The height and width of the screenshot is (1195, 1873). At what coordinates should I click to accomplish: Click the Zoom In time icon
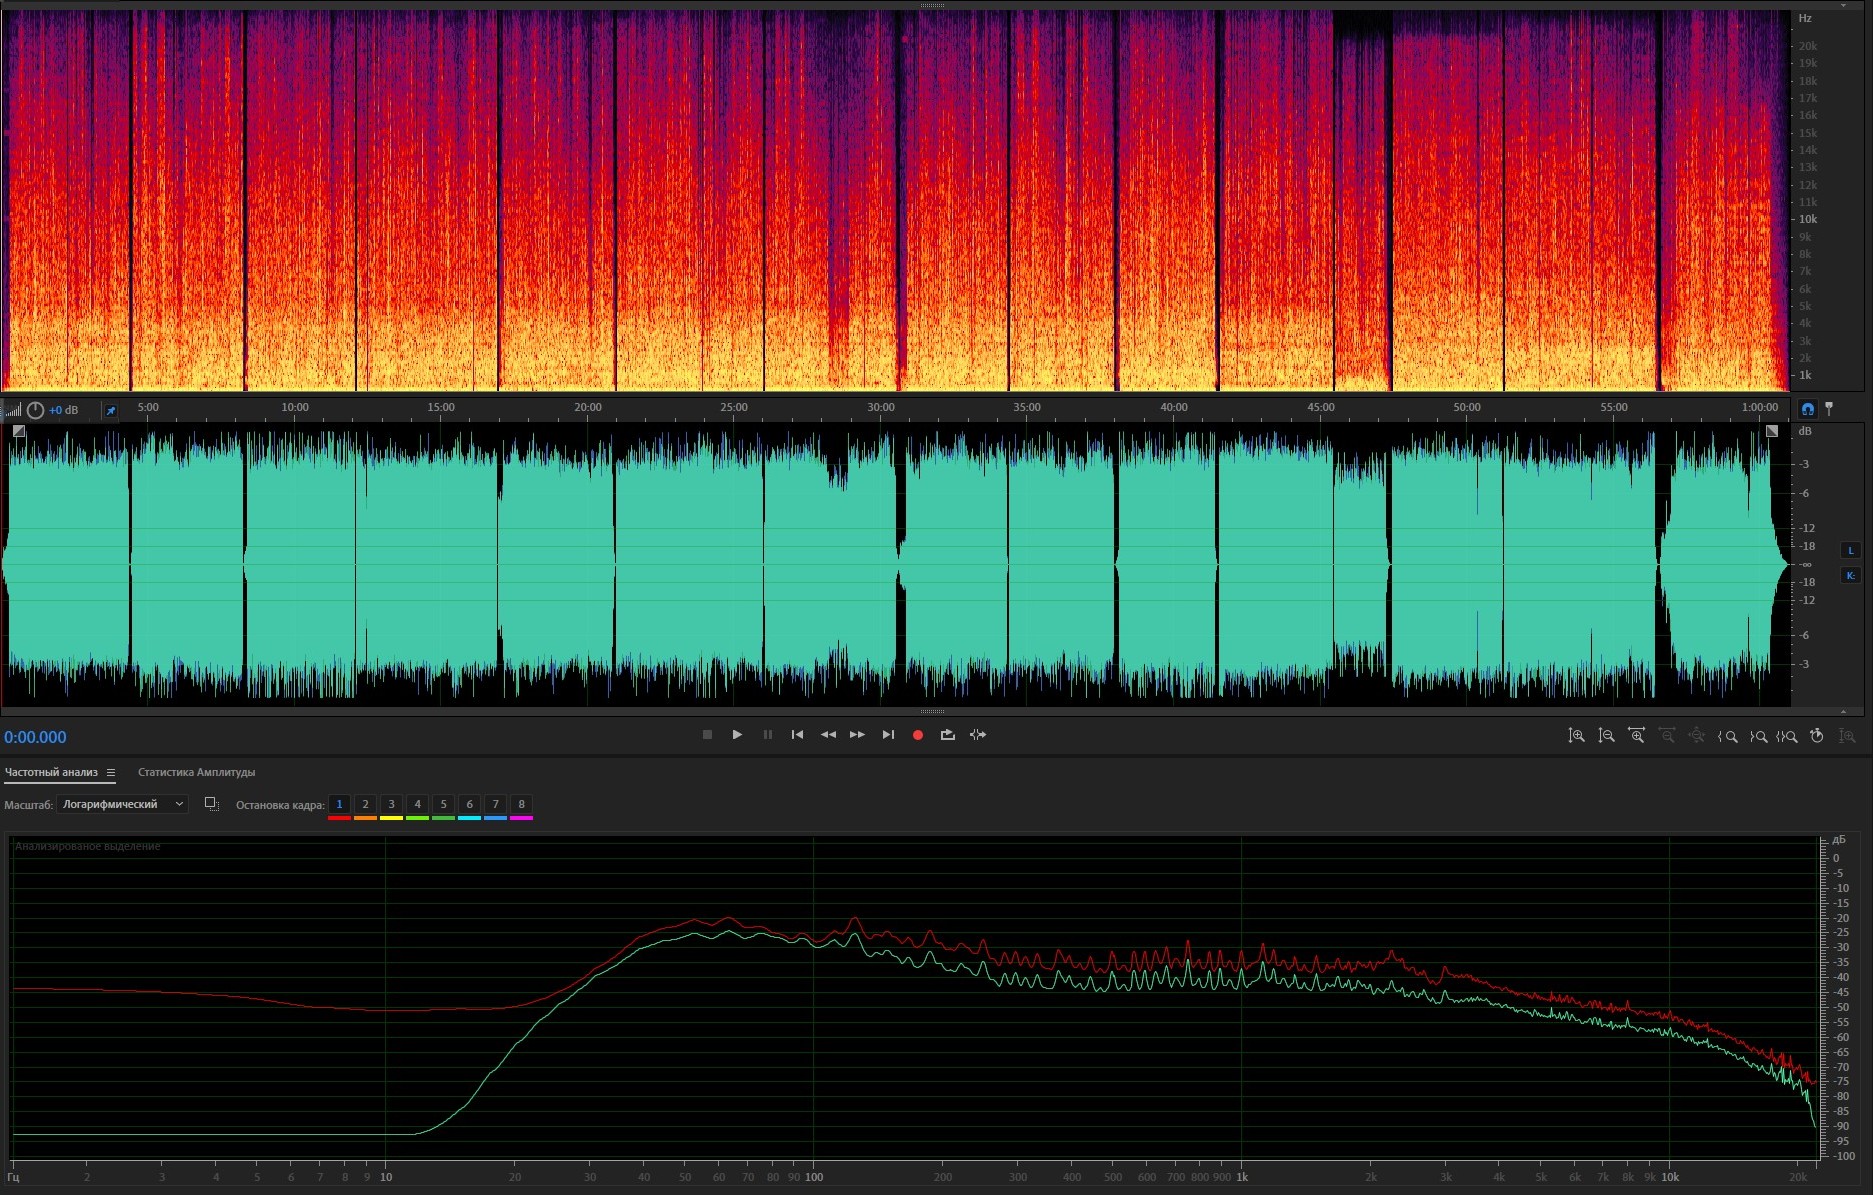1636,736
